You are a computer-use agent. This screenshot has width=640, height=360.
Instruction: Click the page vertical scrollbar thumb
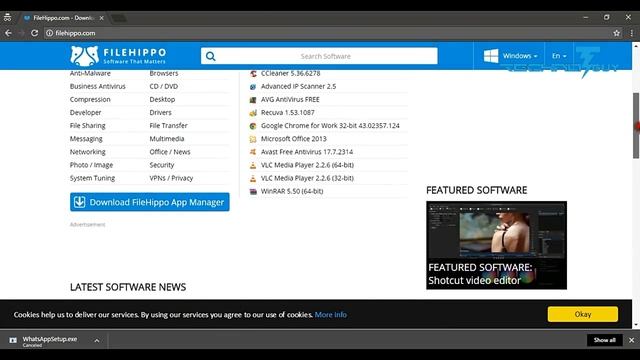(636, 126)
